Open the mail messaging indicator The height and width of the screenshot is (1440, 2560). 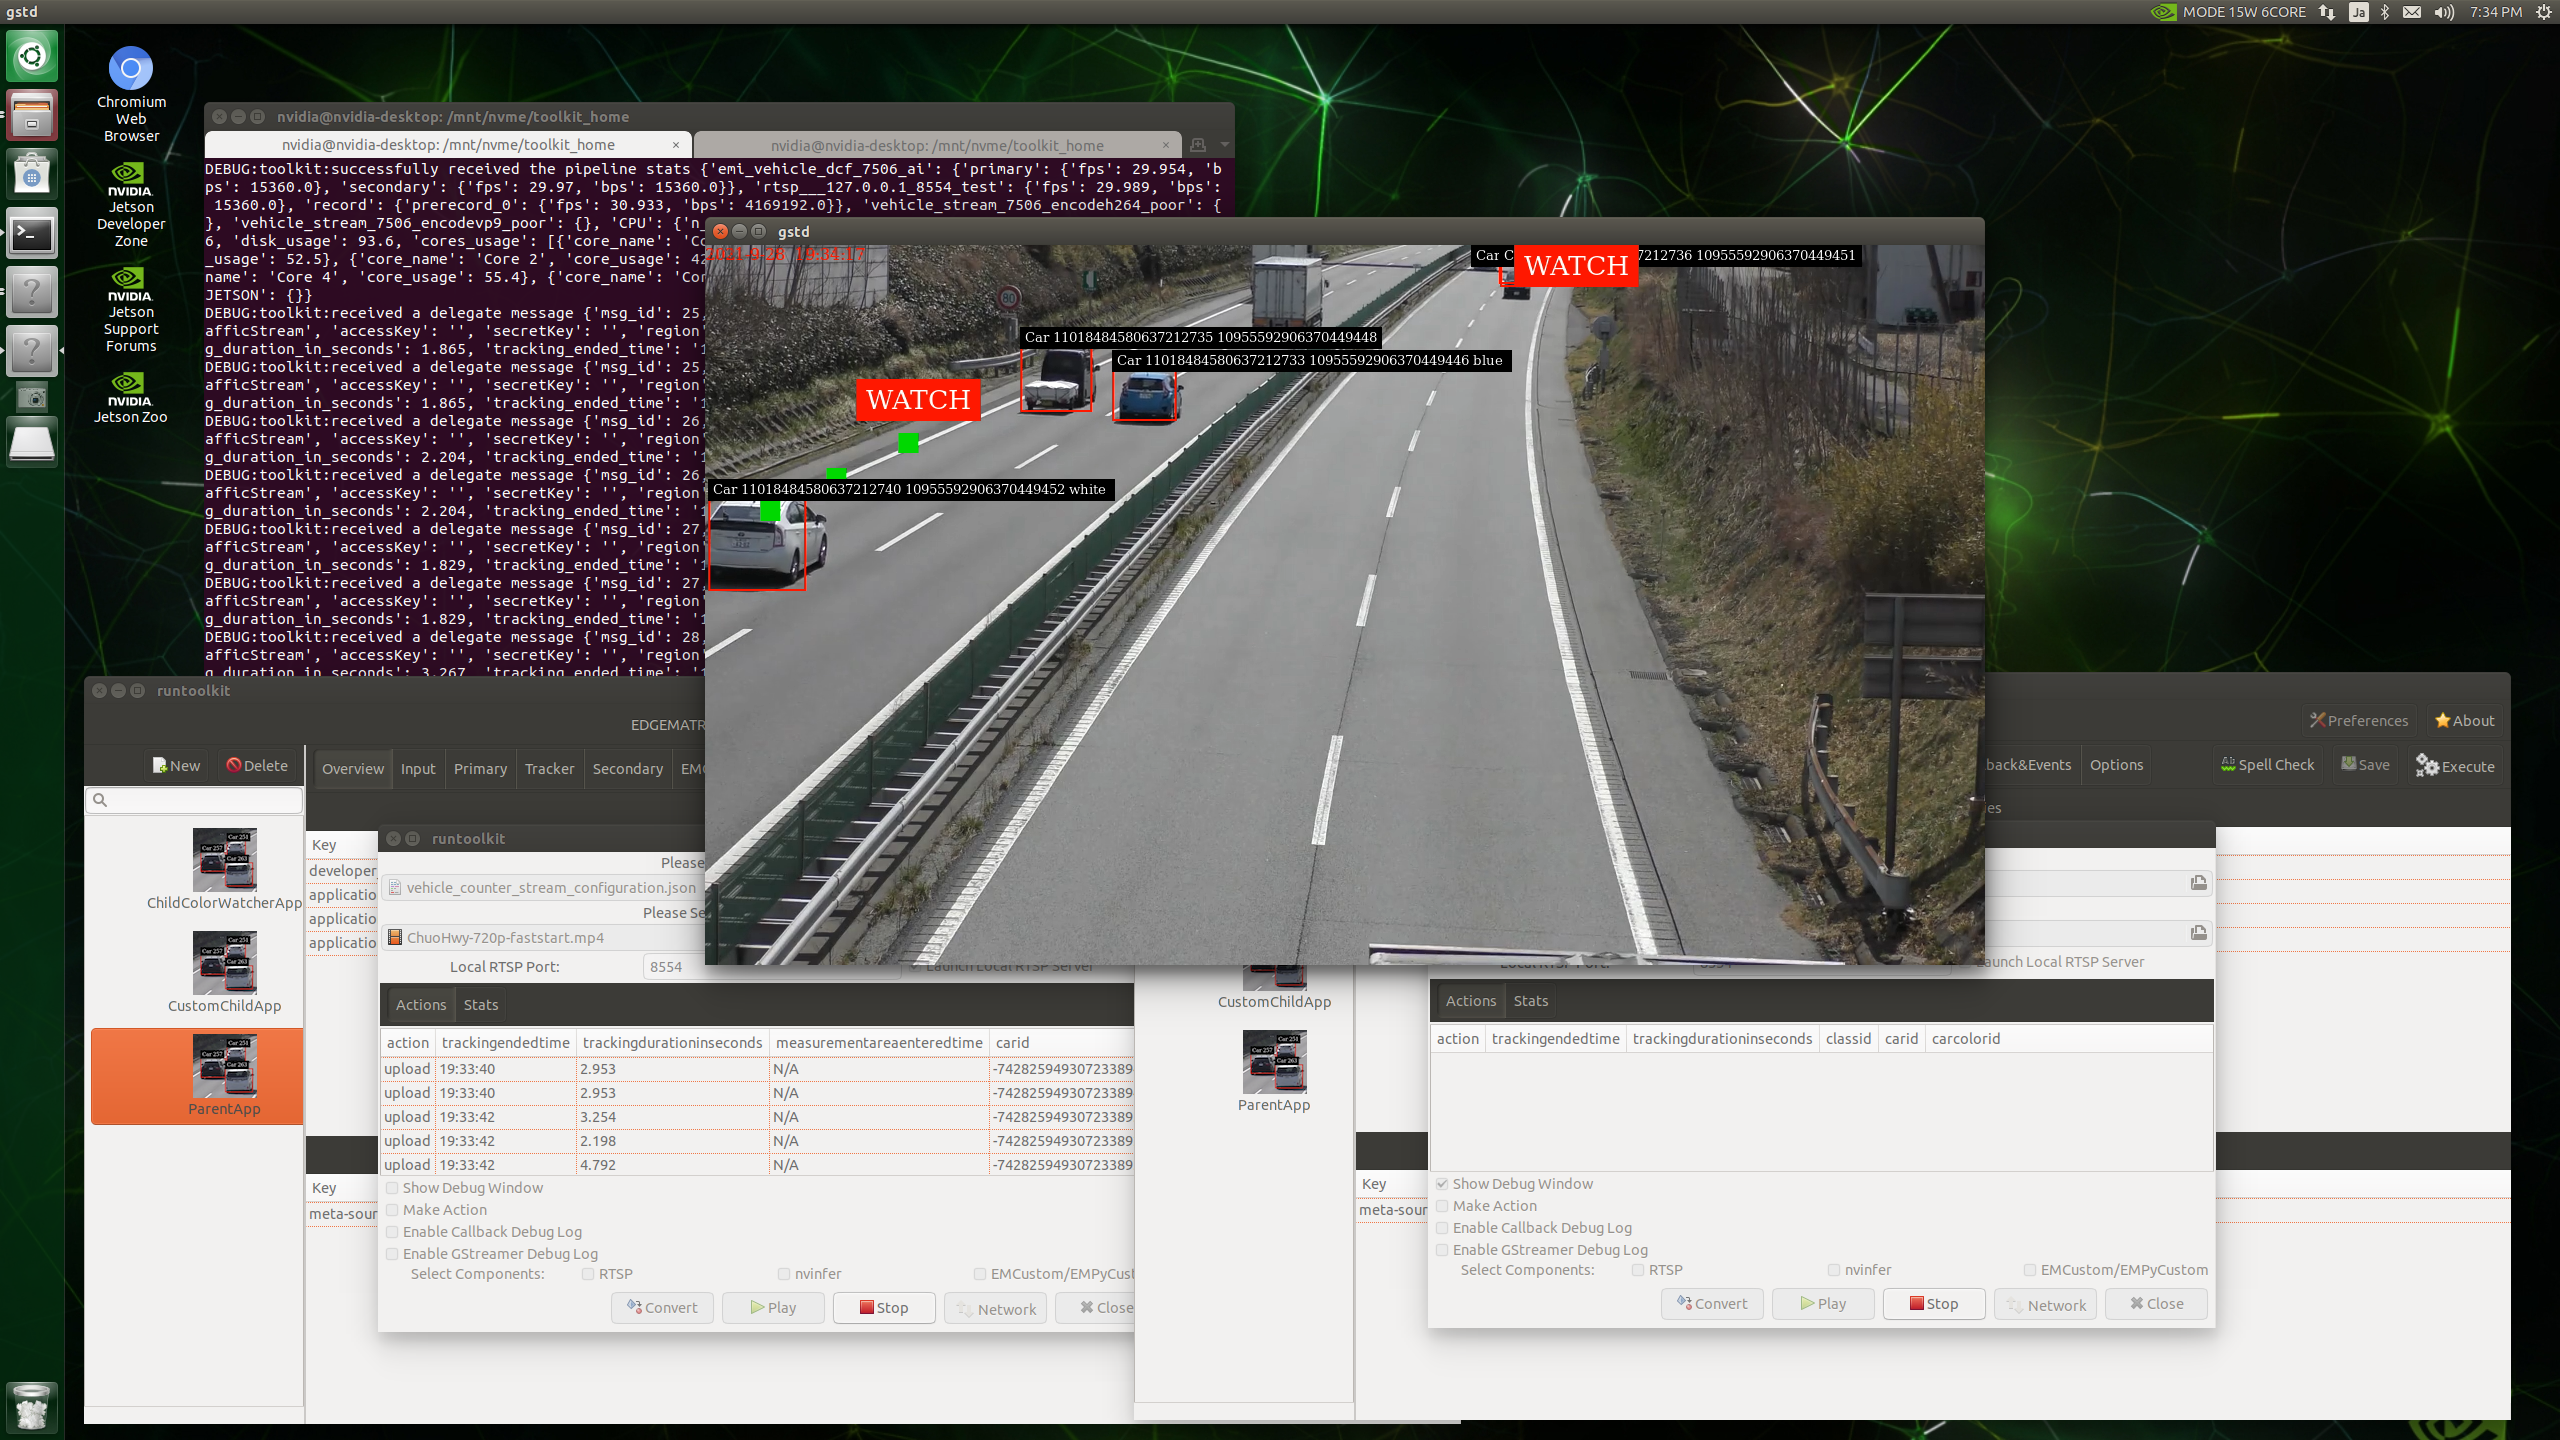pyautogui.click(x=2412, y=12)
